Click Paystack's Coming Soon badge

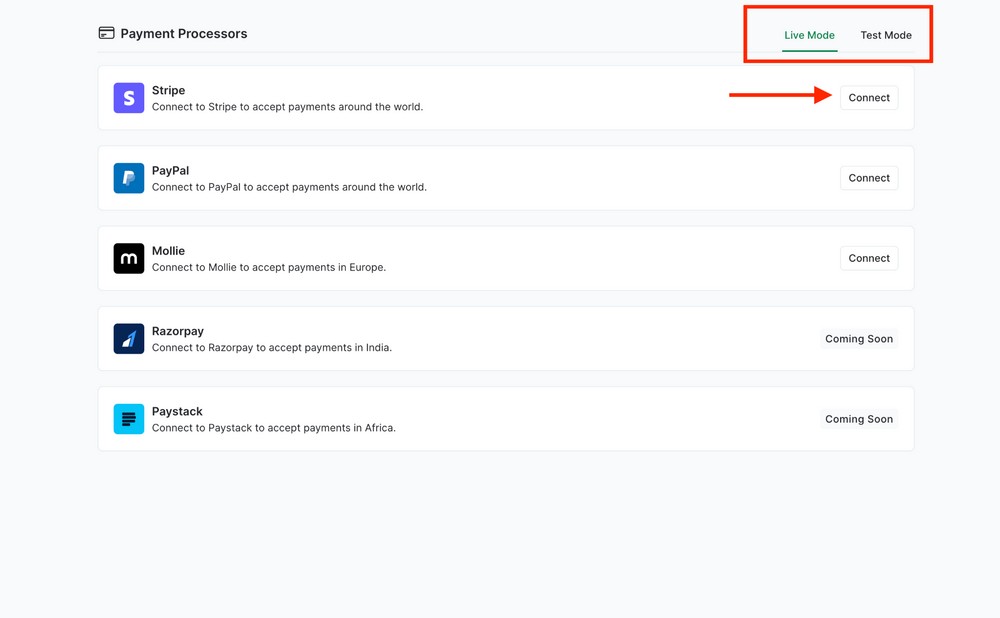858,418
